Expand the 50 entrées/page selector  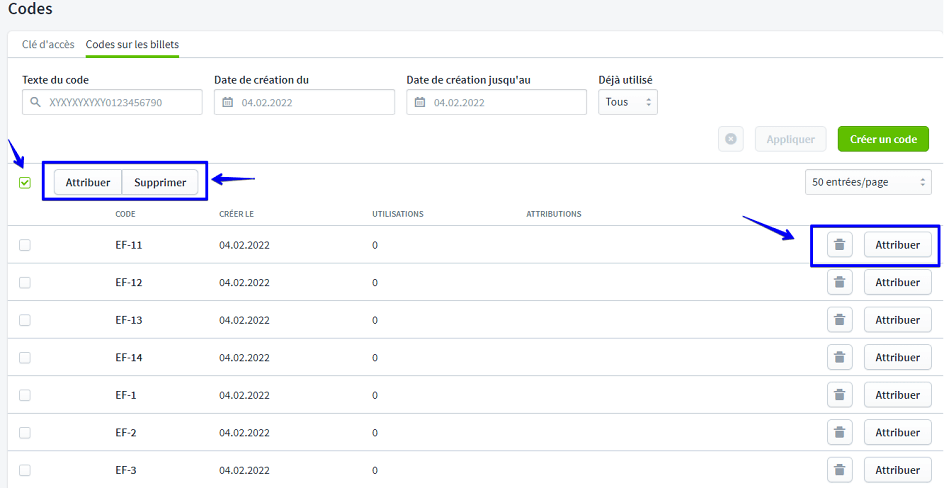tap(867, 182)
